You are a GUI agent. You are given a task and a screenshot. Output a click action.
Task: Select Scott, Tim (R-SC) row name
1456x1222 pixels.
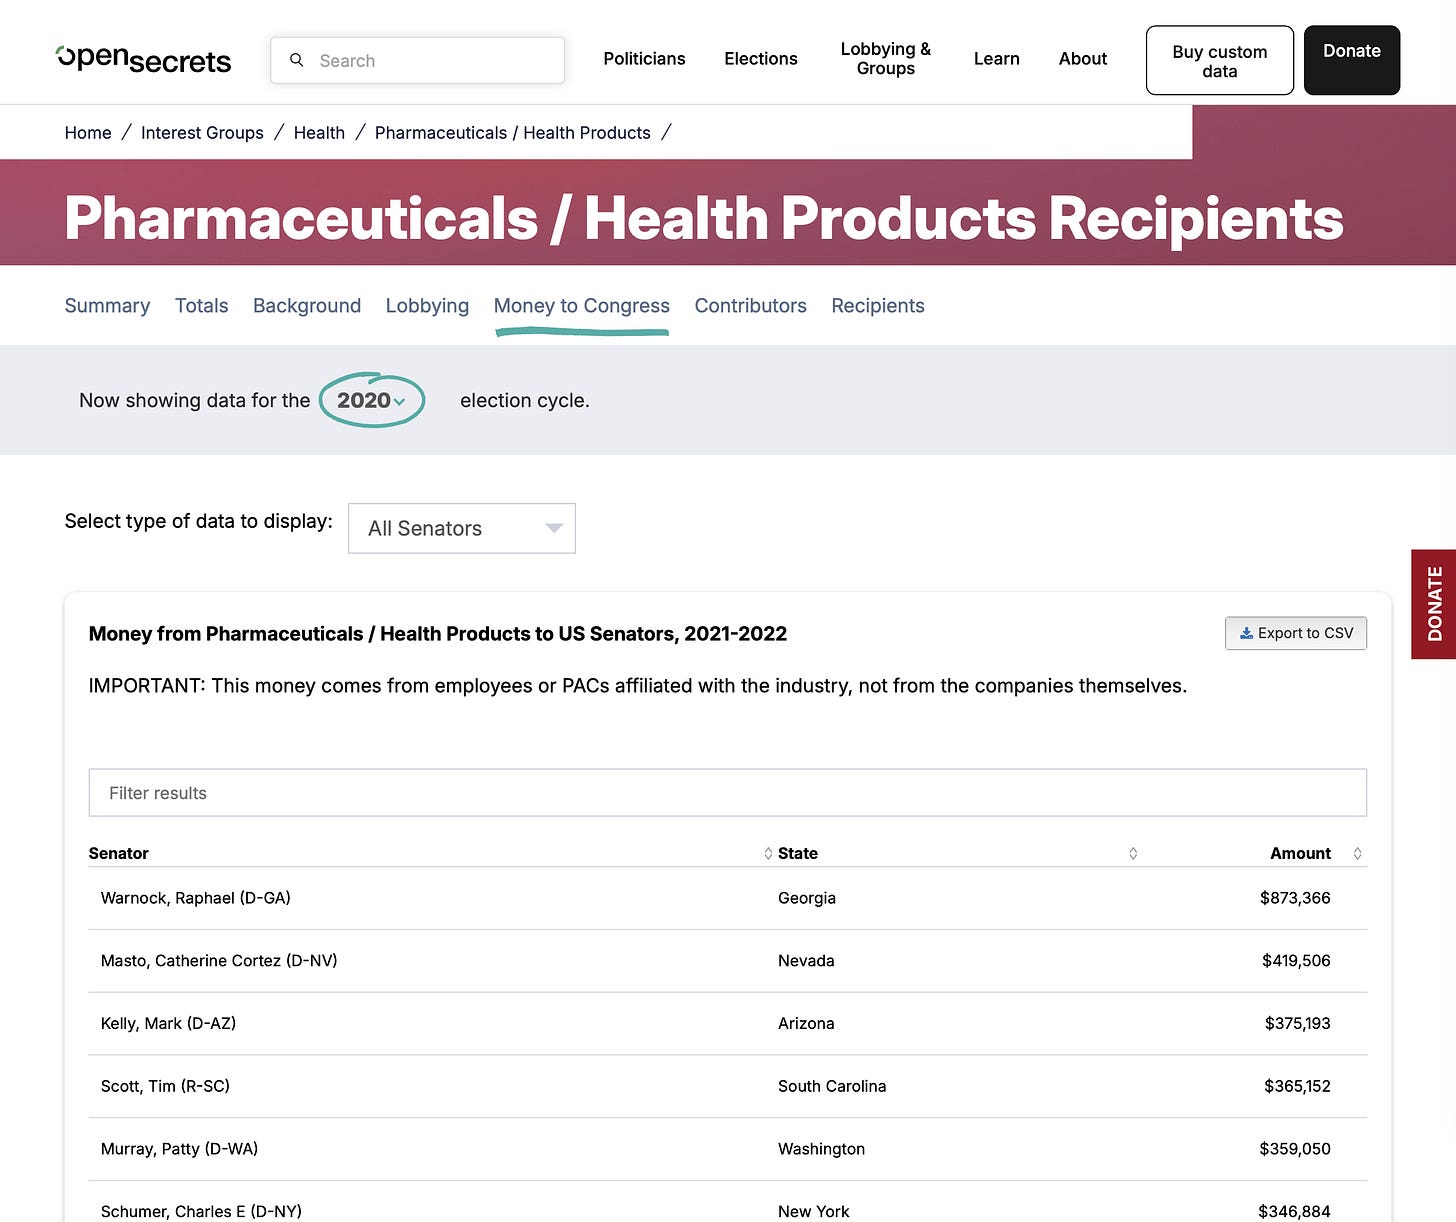pos(165,1086)
